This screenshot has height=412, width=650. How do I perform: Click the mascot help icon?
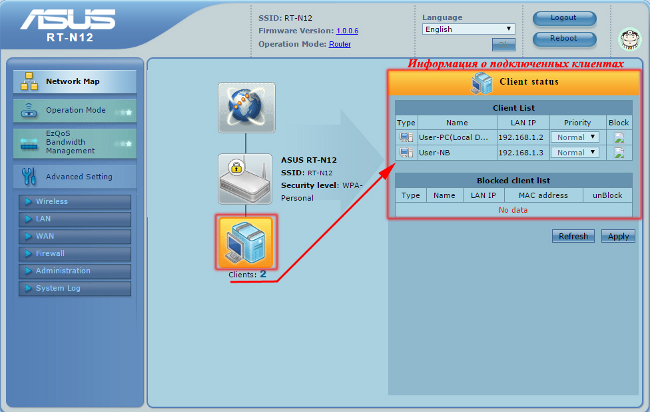pyautogui.click(x=630, y=39)
